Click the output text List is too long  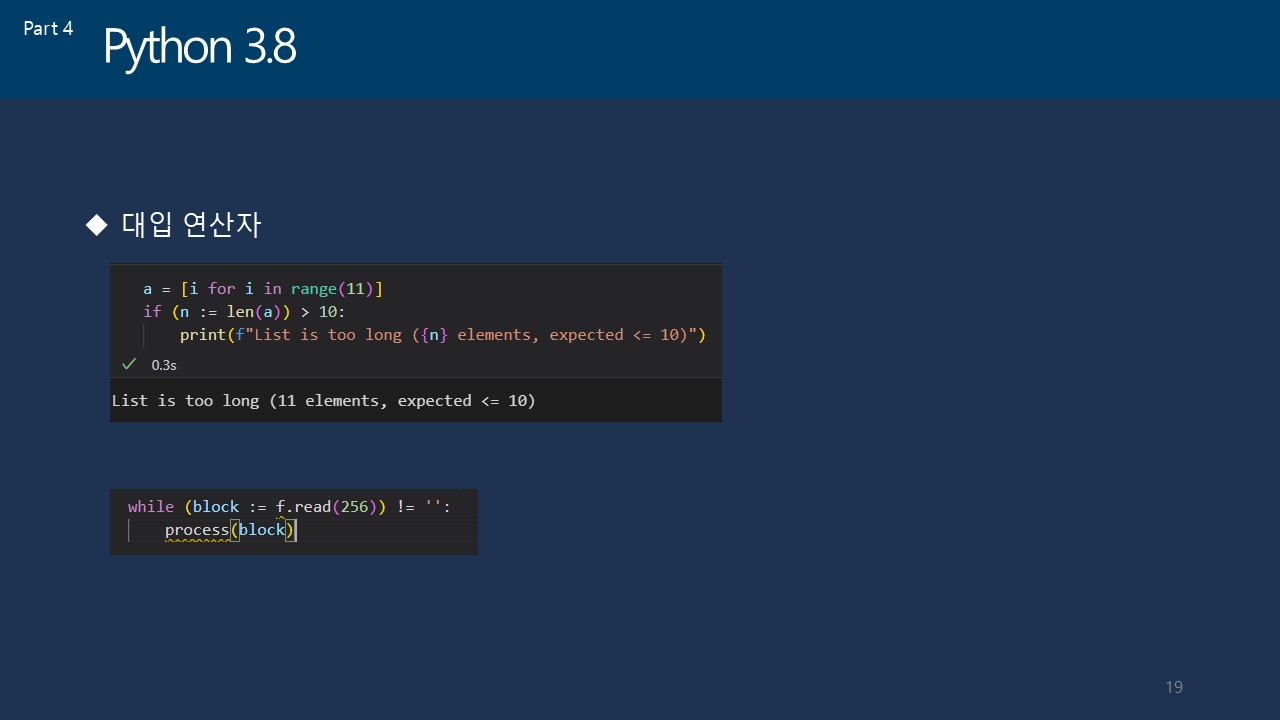coord(324,401)
